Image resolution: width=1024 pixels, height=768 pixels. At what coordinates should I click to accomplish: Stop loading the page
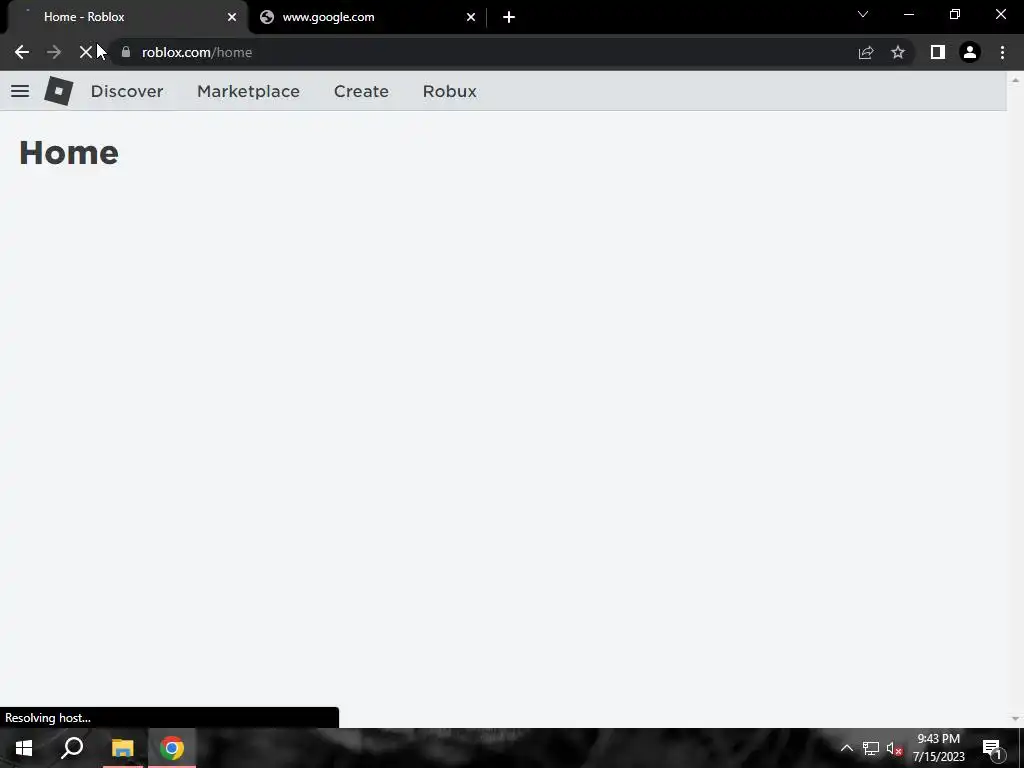pyautogui.click(x=86, y=52)
